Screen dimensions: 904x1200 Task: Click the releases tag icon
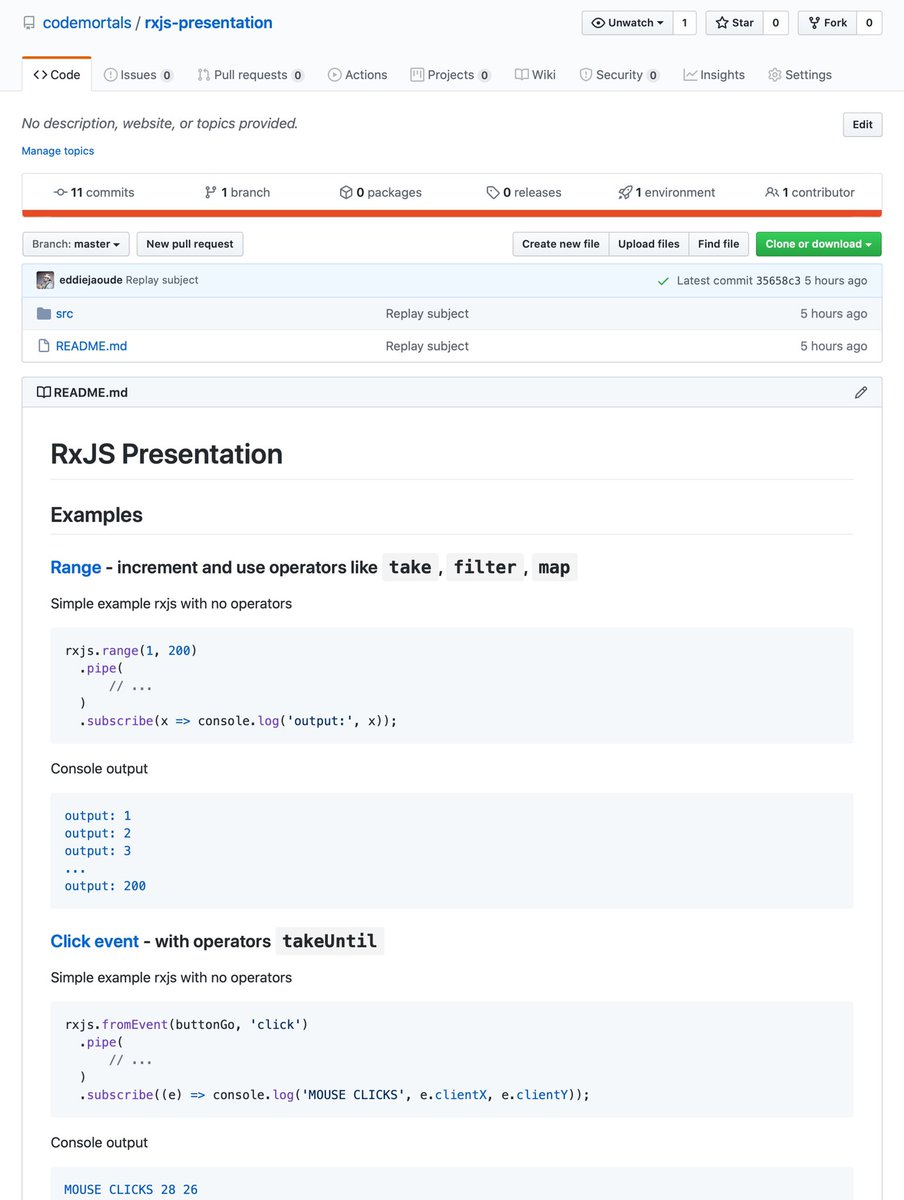[493, 192]
